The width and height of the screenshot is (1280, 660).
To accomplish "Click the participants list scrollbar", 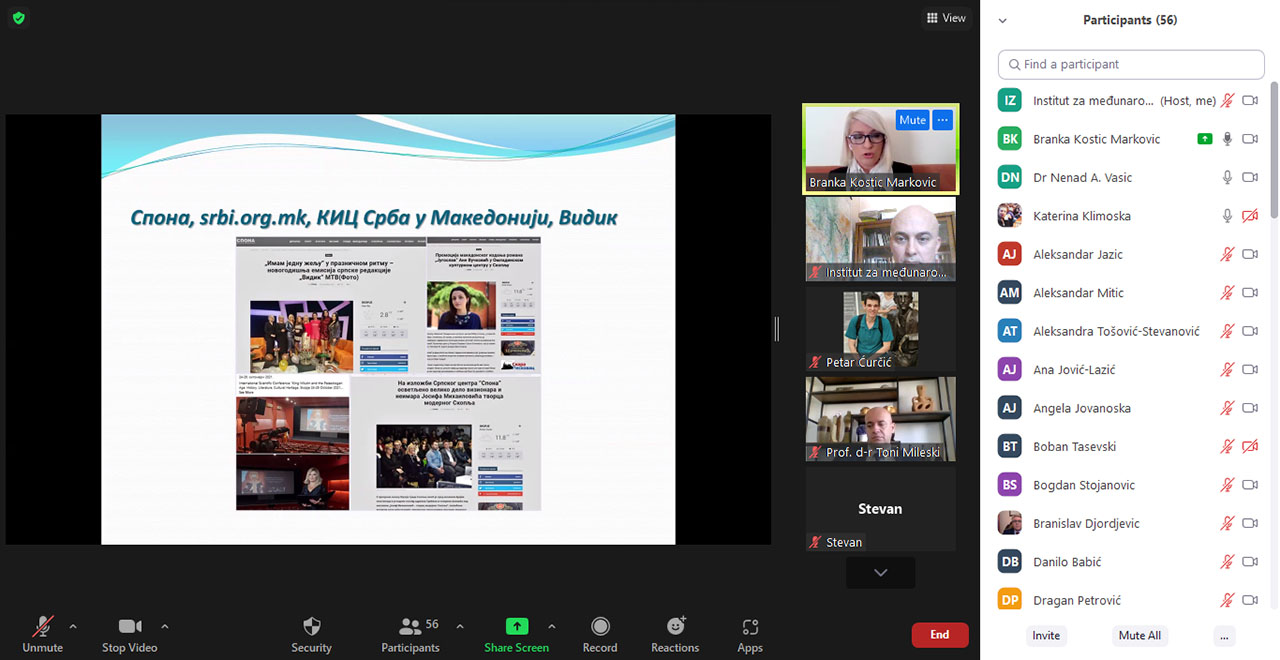I will (1274, 150).
